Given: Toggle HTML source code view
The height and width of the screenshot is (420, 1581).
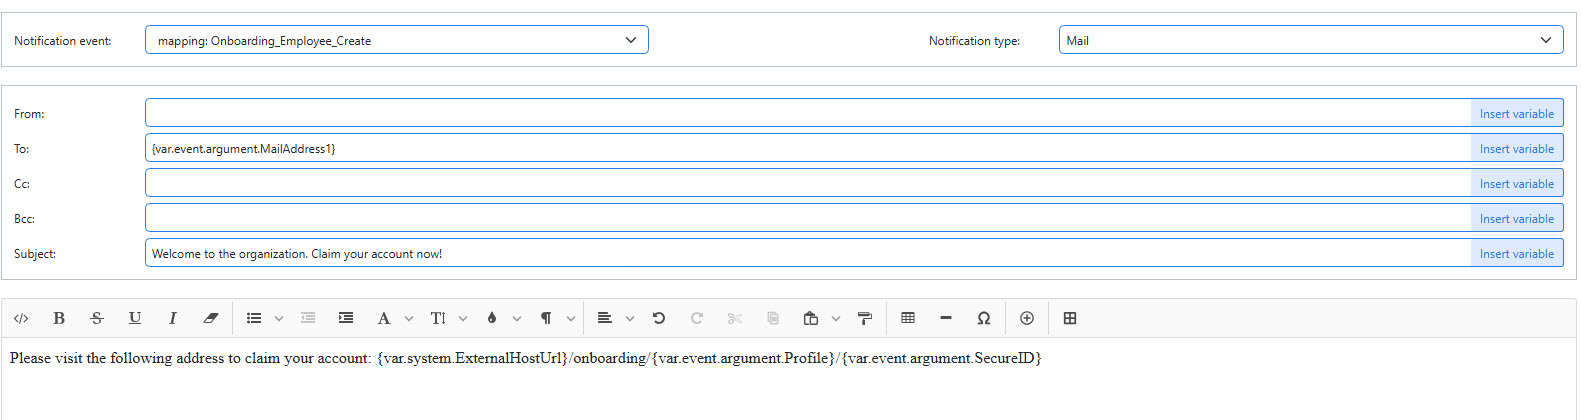Looking at the screenshot, I should coord(21,318).
